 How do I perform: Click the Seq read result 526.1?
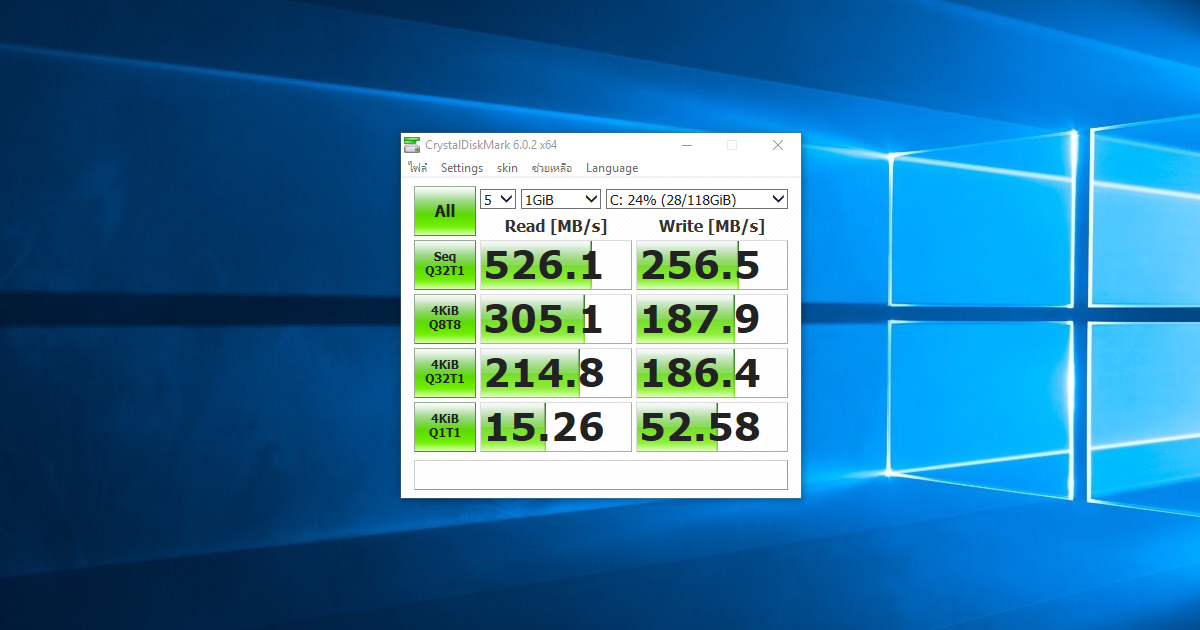pos(556,265)
